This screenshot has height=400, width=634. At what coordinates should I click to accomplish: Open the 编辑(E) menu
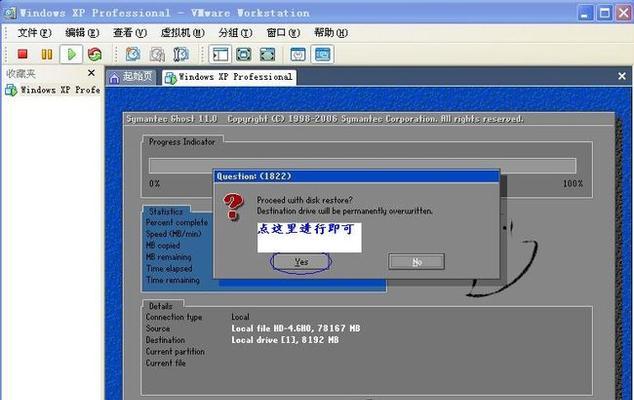[x=82, y=33]
